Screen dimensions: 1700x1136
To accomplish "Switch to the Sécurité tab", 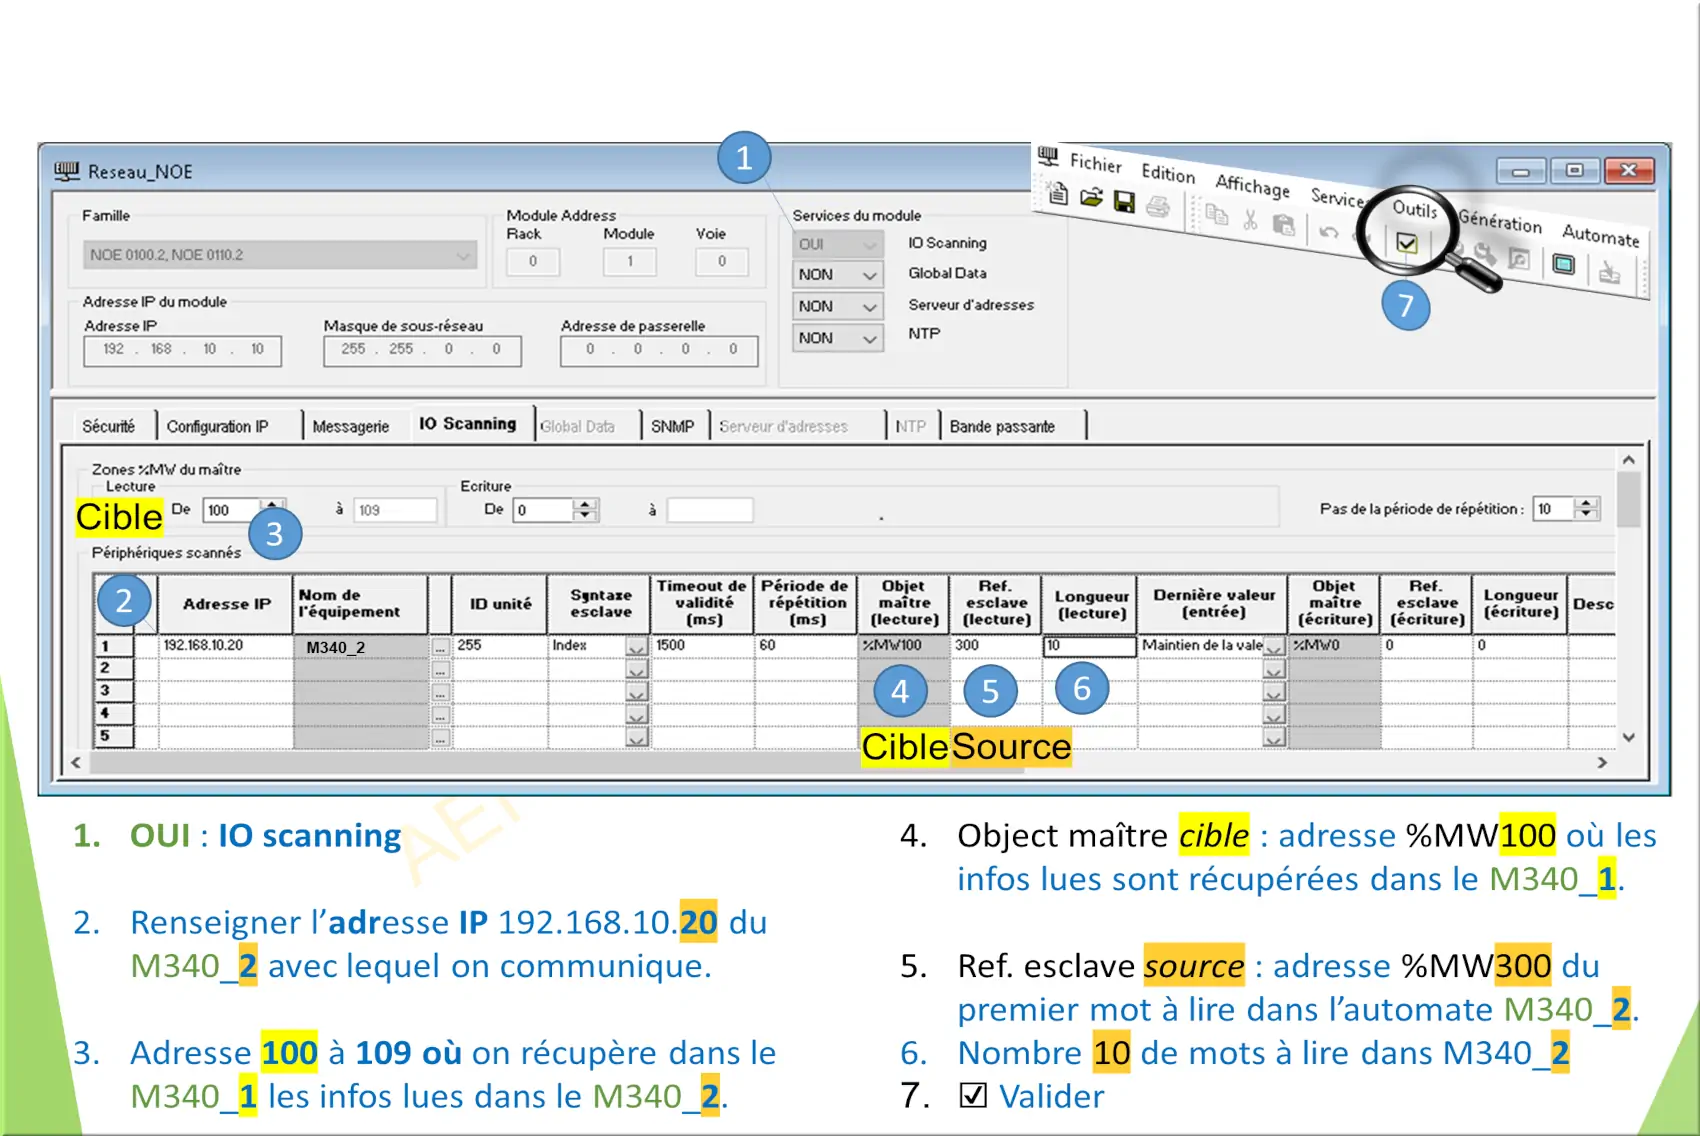I will 108,426.
